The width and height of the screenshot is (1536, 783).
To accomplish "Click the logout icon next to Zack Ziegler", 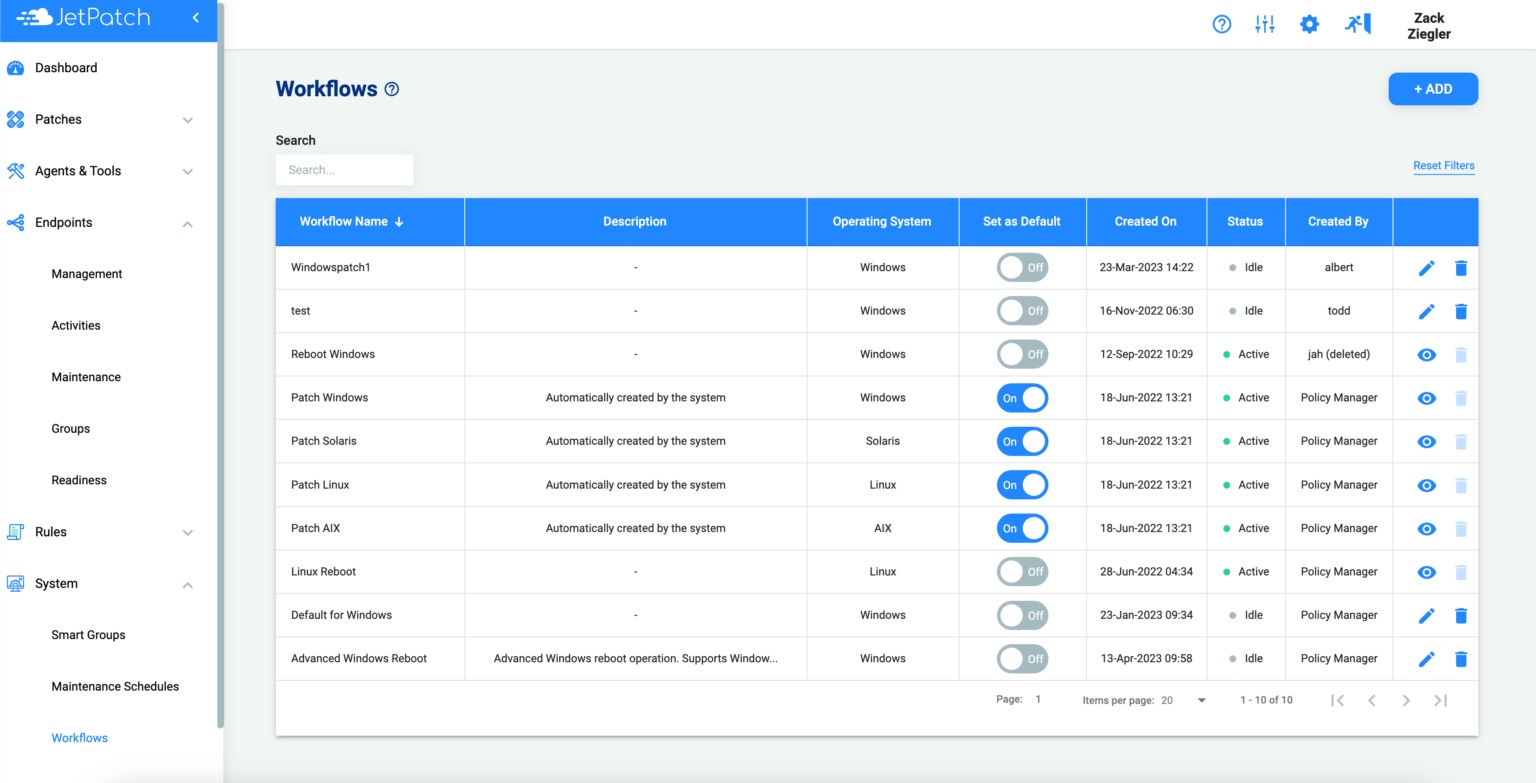I will [x=1356, y=23].
